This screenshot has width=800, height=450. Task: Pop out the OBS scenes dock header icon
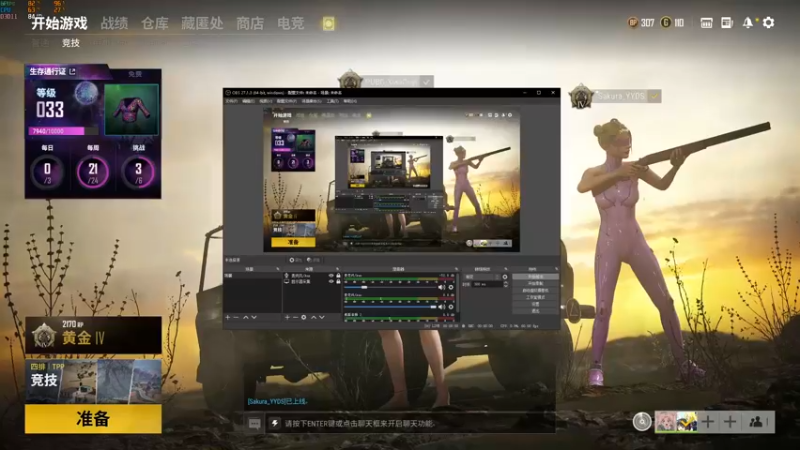[278, 269]
